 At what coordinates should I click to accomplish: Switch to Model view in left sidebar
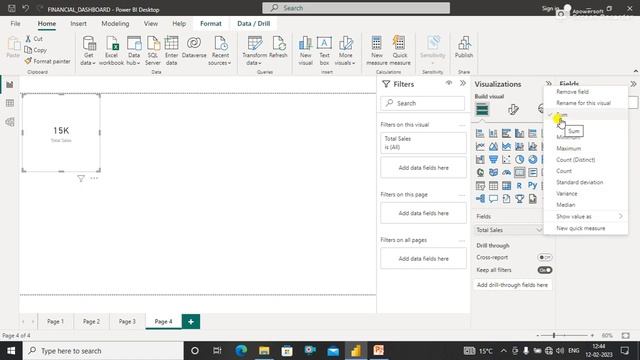10,122
